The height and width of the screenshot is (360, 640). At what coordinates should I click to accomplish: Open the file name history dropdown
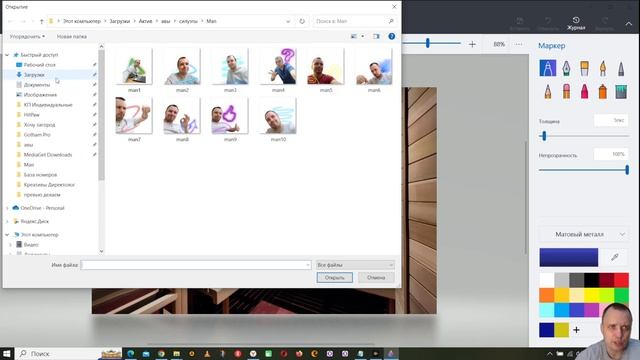pyautogui.click(x=308, y=265)
